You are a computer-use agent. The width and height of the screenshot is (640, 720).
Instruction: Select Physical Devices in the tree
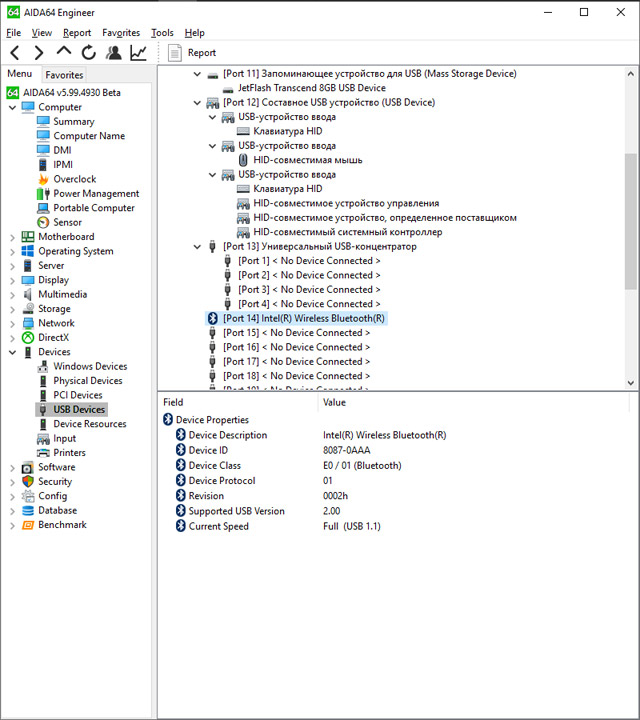coord(88,381)
